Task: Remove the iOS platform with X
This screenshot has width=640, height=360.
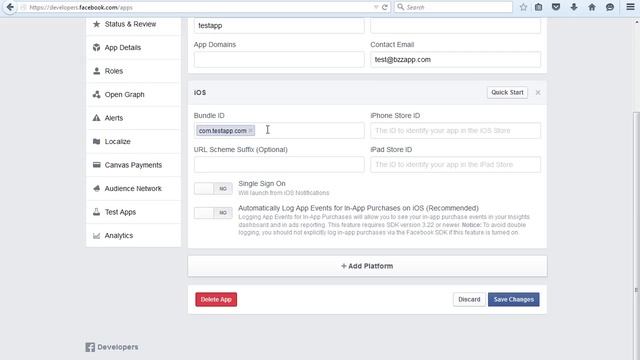Action: pos(538,93)
